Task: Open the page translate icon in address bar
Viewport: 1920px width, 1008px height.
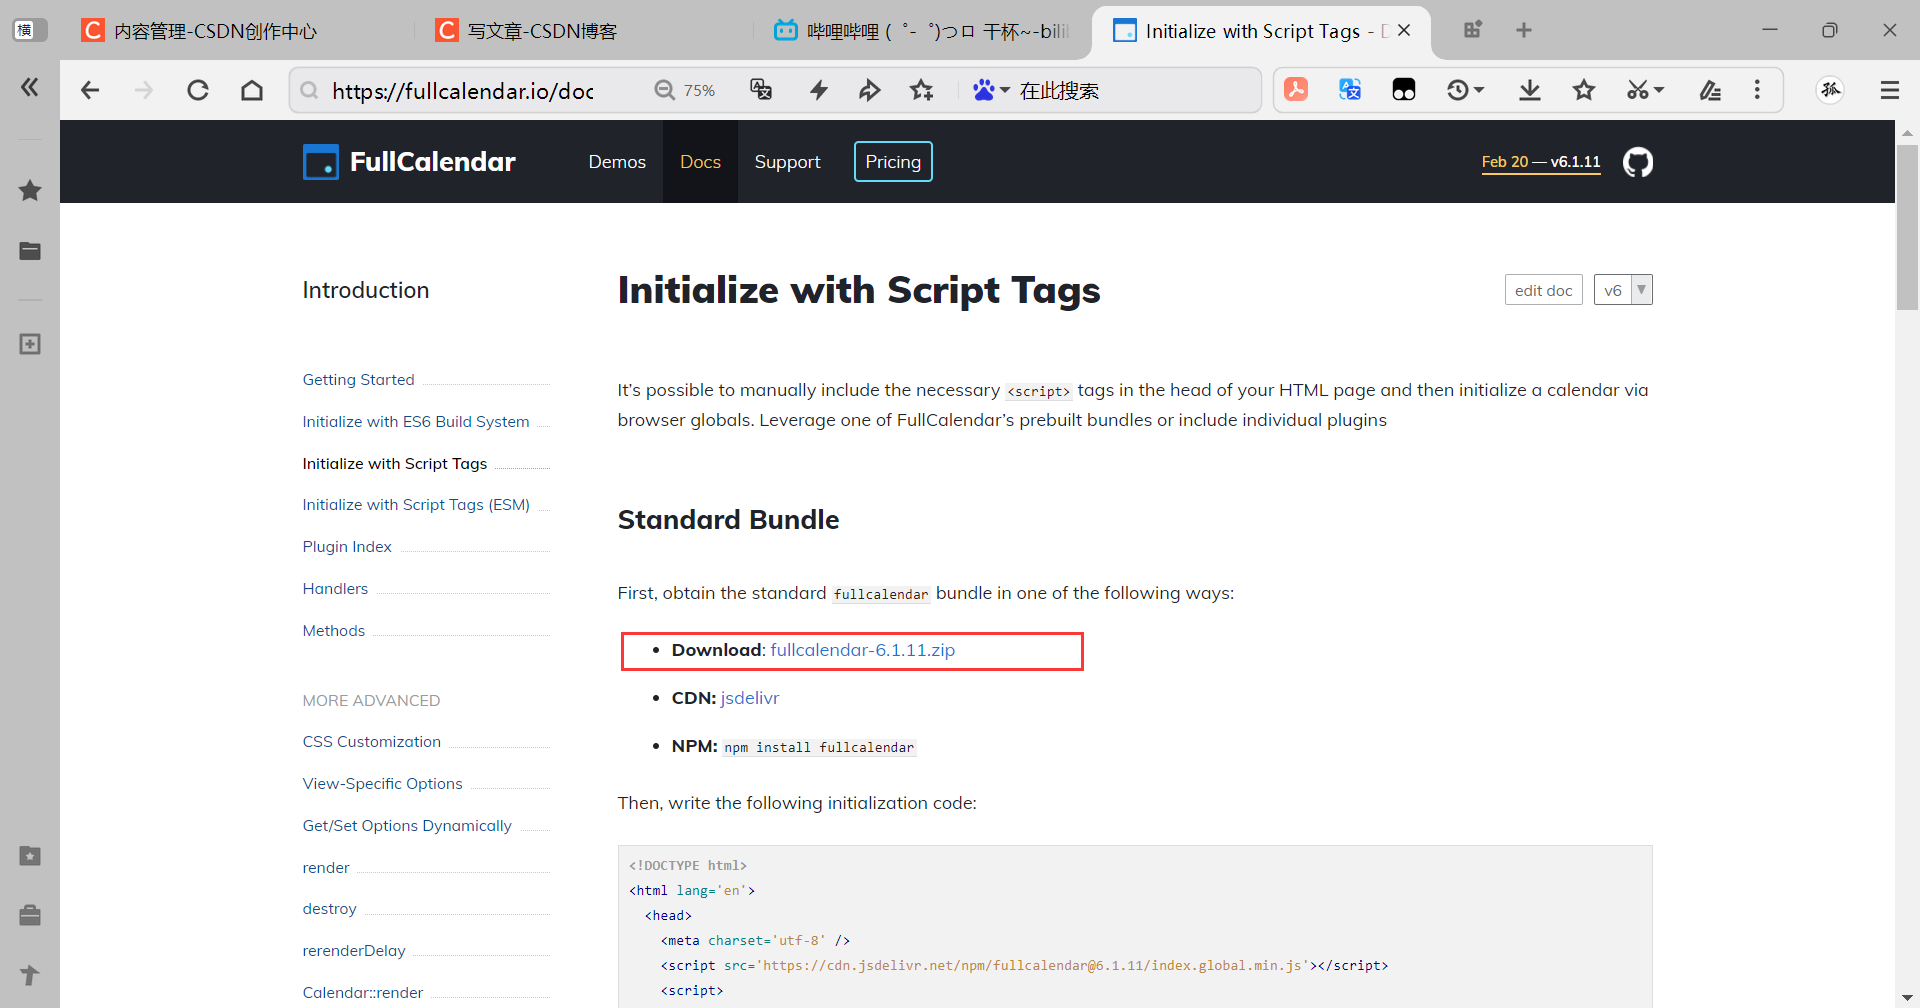Action: pos(761,90)
